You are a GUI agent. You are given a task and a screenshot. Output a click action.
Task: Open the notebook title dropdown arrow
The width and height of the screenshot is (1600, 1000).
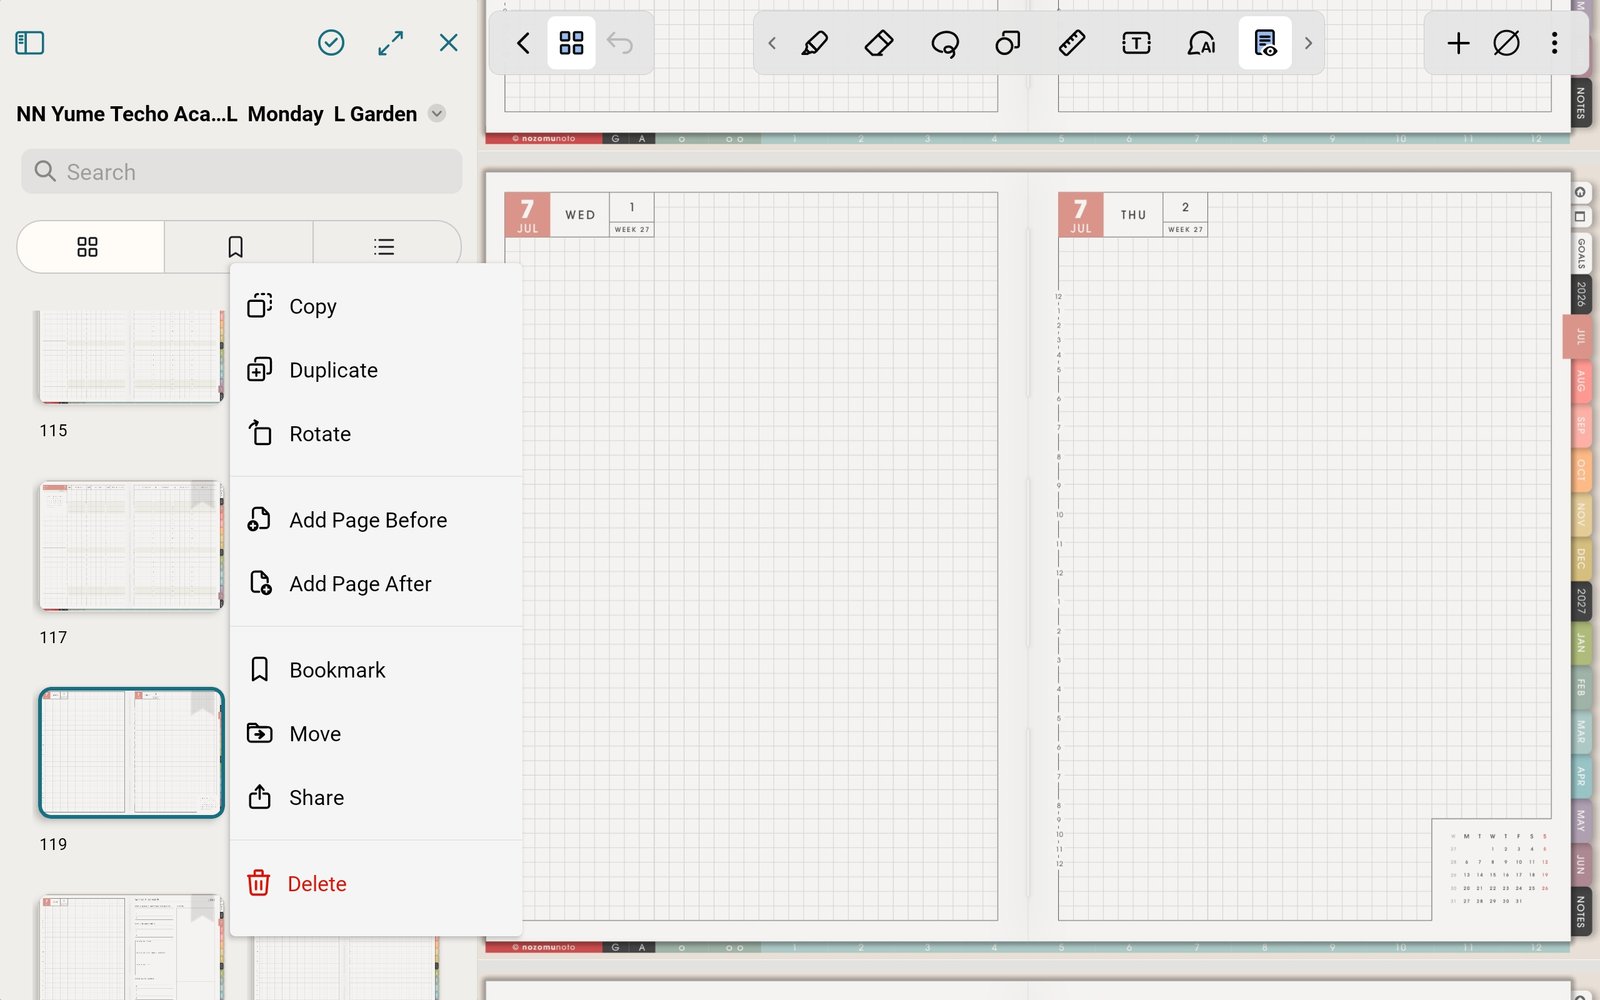pyautogui.click(x=437, y=114)
